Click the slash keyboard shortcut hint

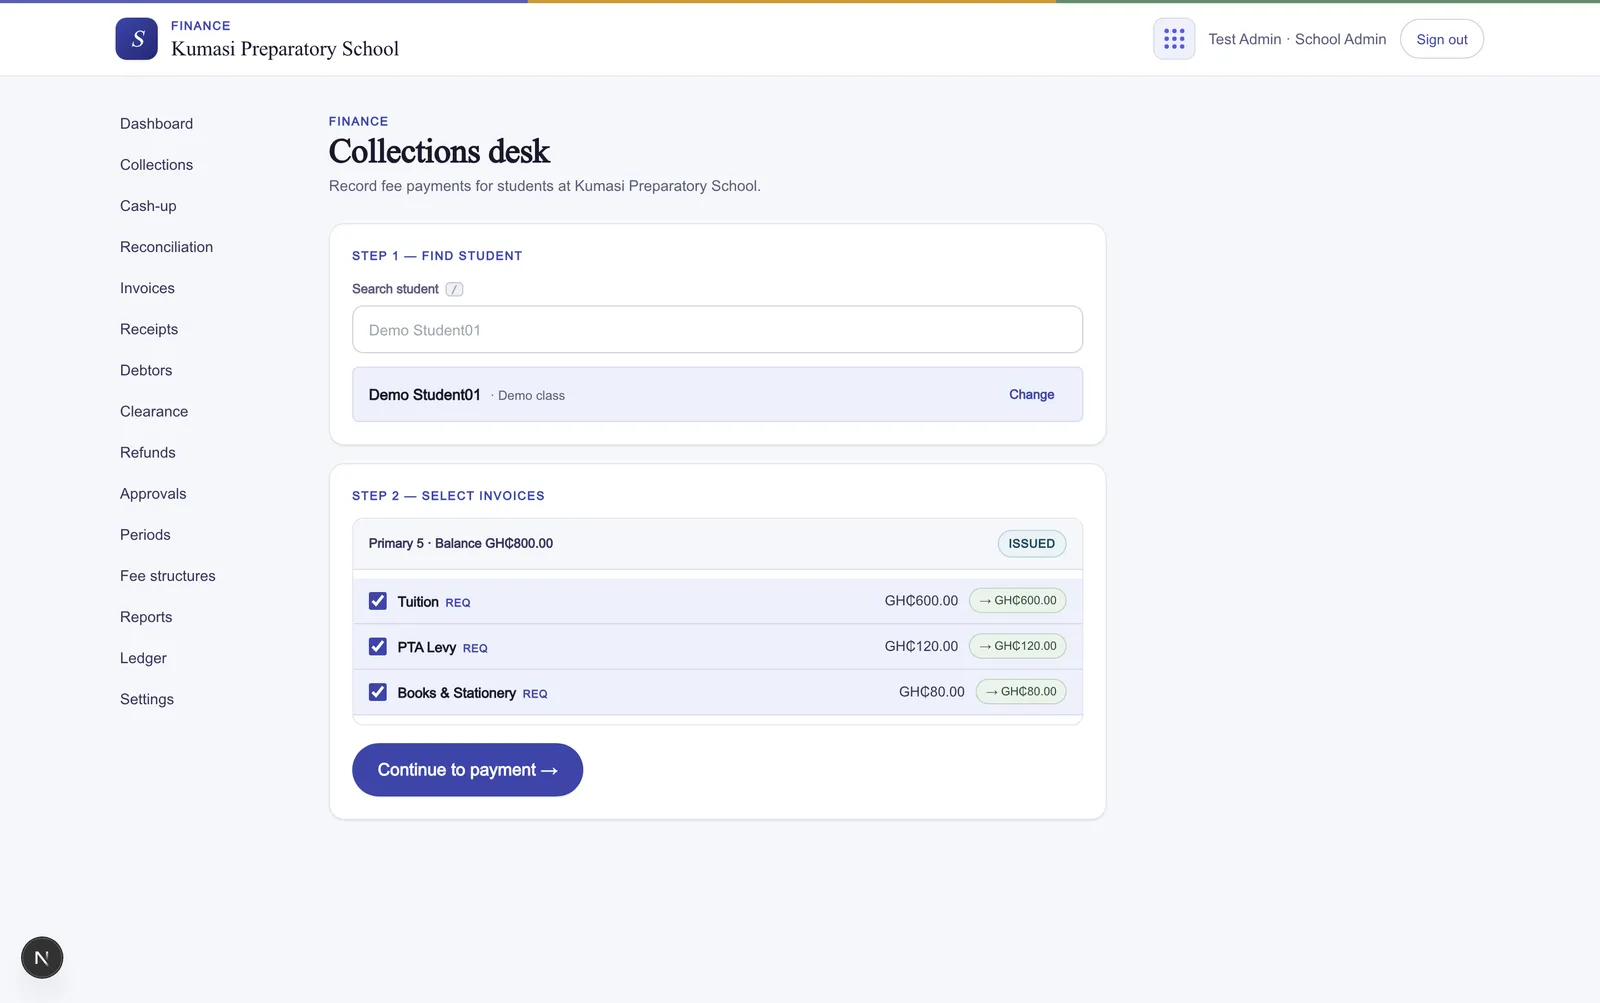454,289
